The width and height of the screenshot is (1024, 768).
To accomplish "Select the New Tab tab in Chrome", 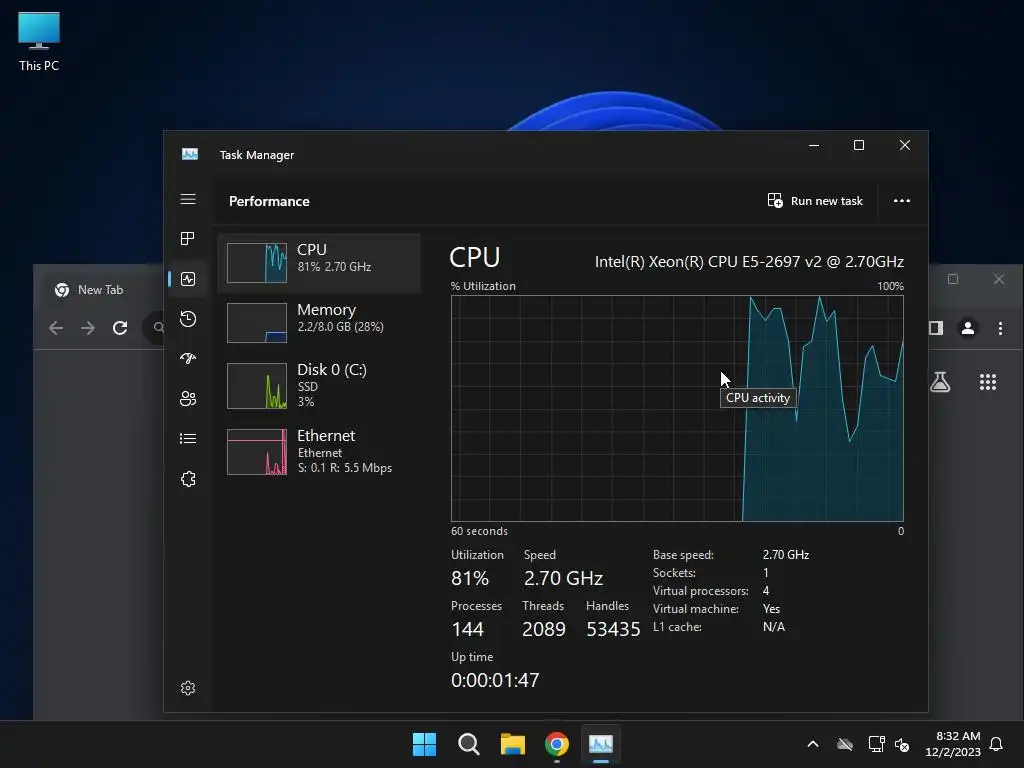I will [99, 290].
